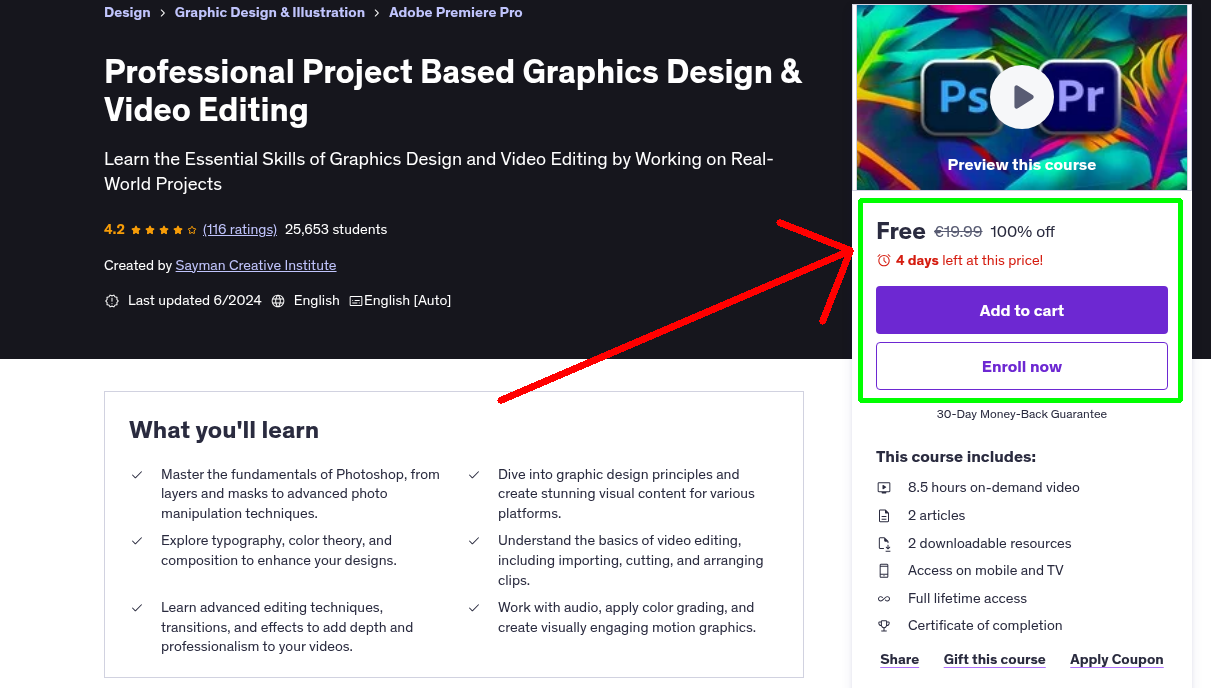This screenshot has height=688, width=1211.
Task: Click Gift this course
Action: pos(995,659)
